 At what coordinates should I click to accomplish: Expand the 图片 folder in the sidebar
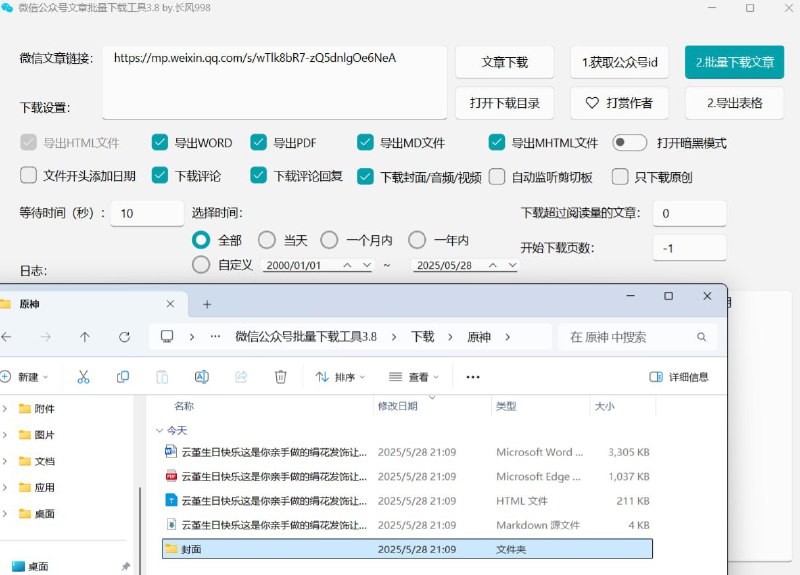coord(5,435)
